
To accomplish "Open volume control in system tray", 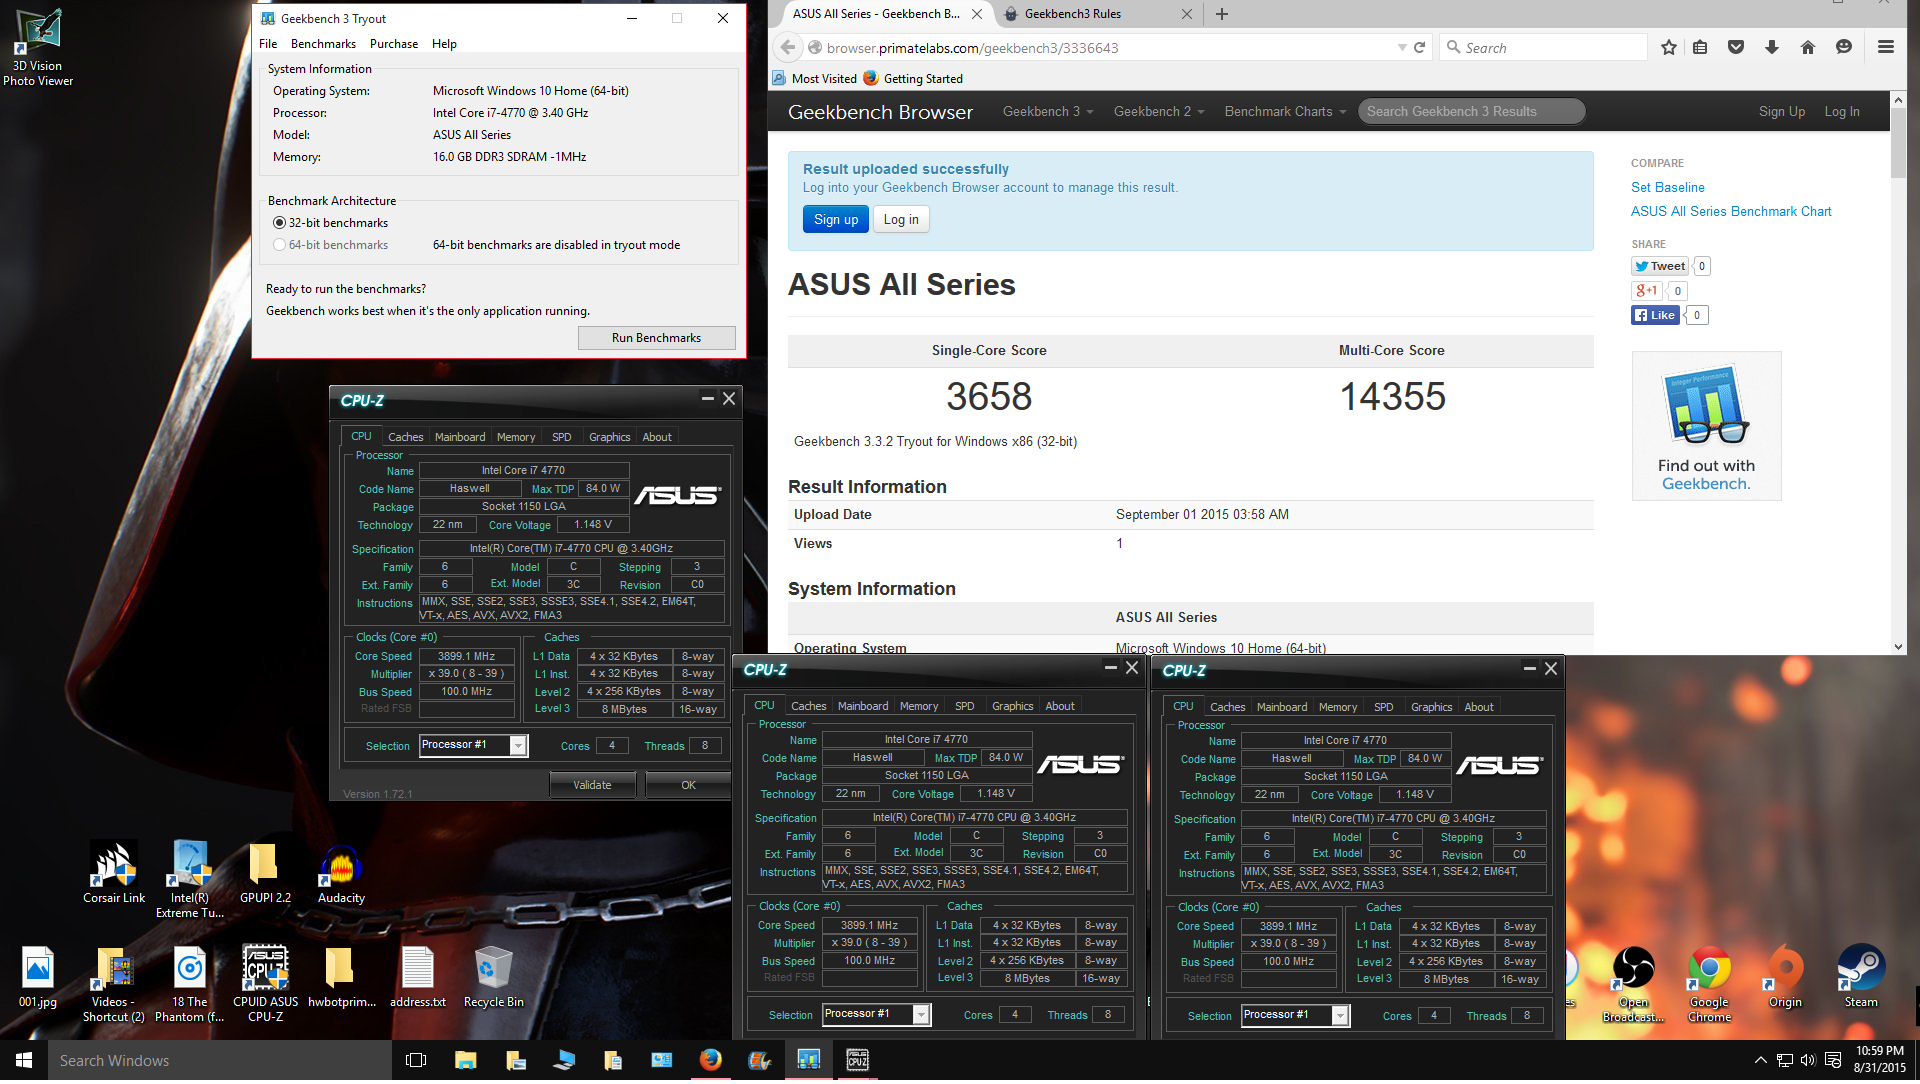I will point(1808,1062).
